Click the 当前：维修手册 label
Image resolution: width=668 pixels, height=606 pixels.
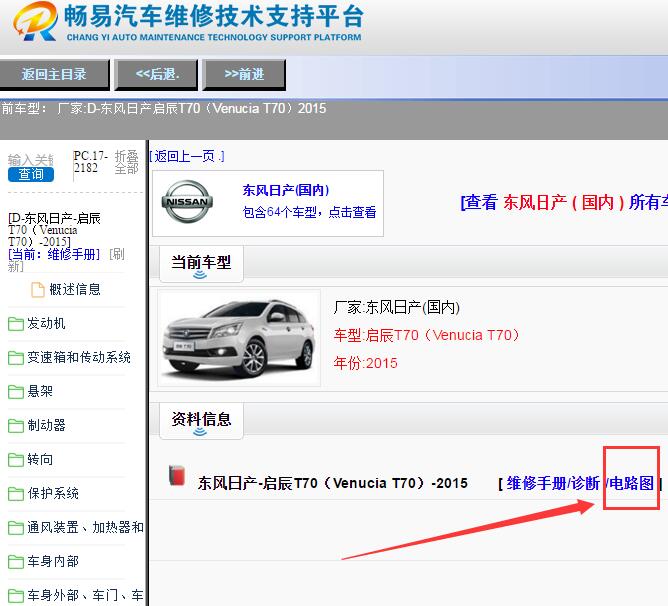(54, 254)
